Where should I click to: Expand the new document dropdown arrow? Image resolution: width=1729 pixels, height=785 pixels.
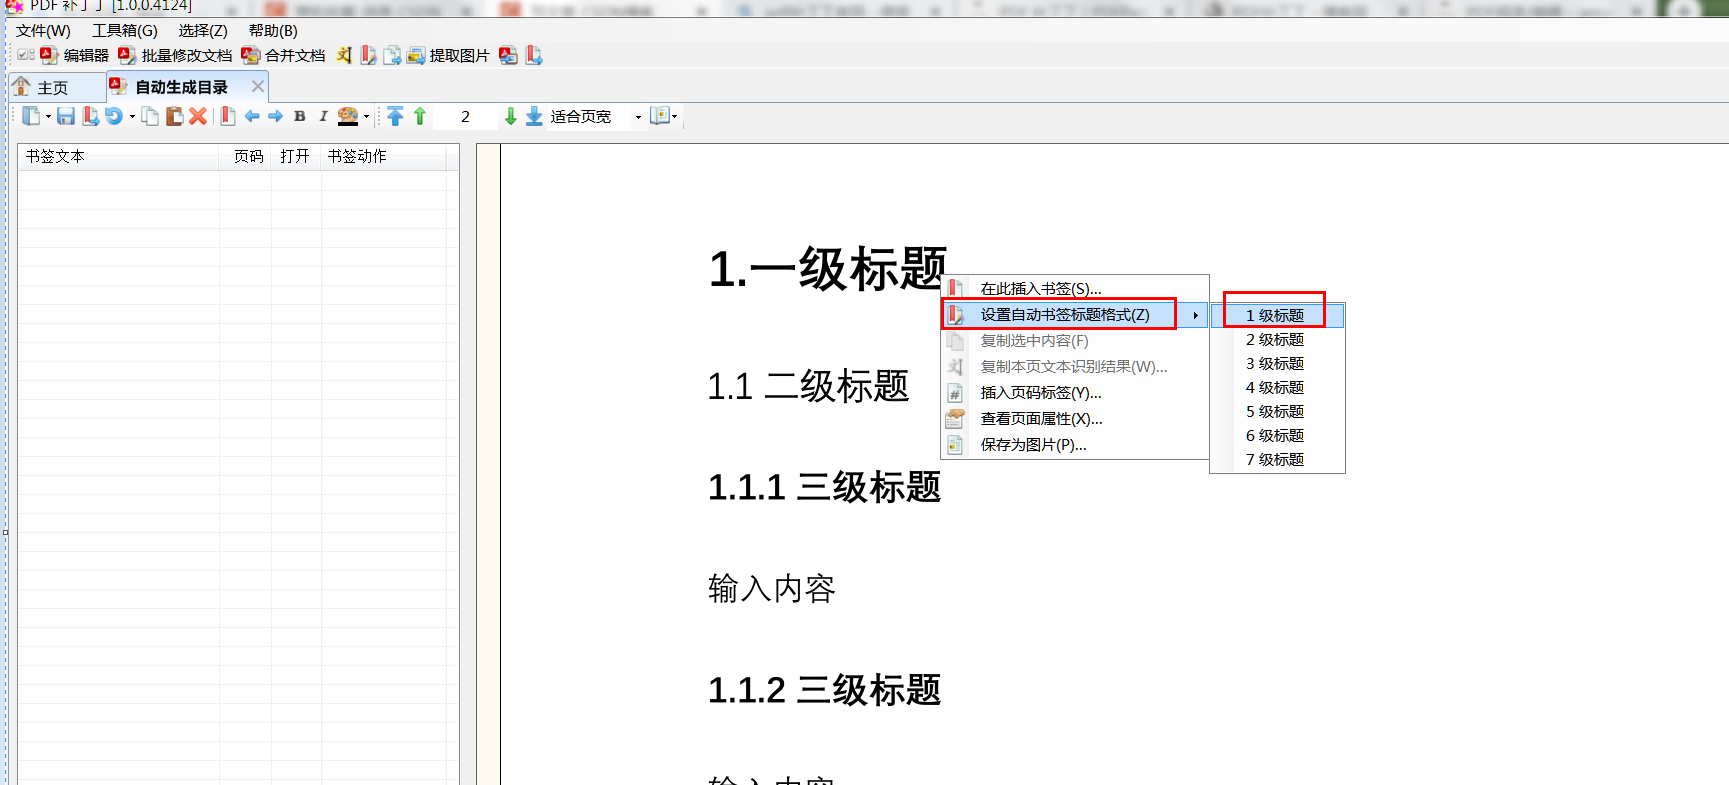[x=48, y=117]
